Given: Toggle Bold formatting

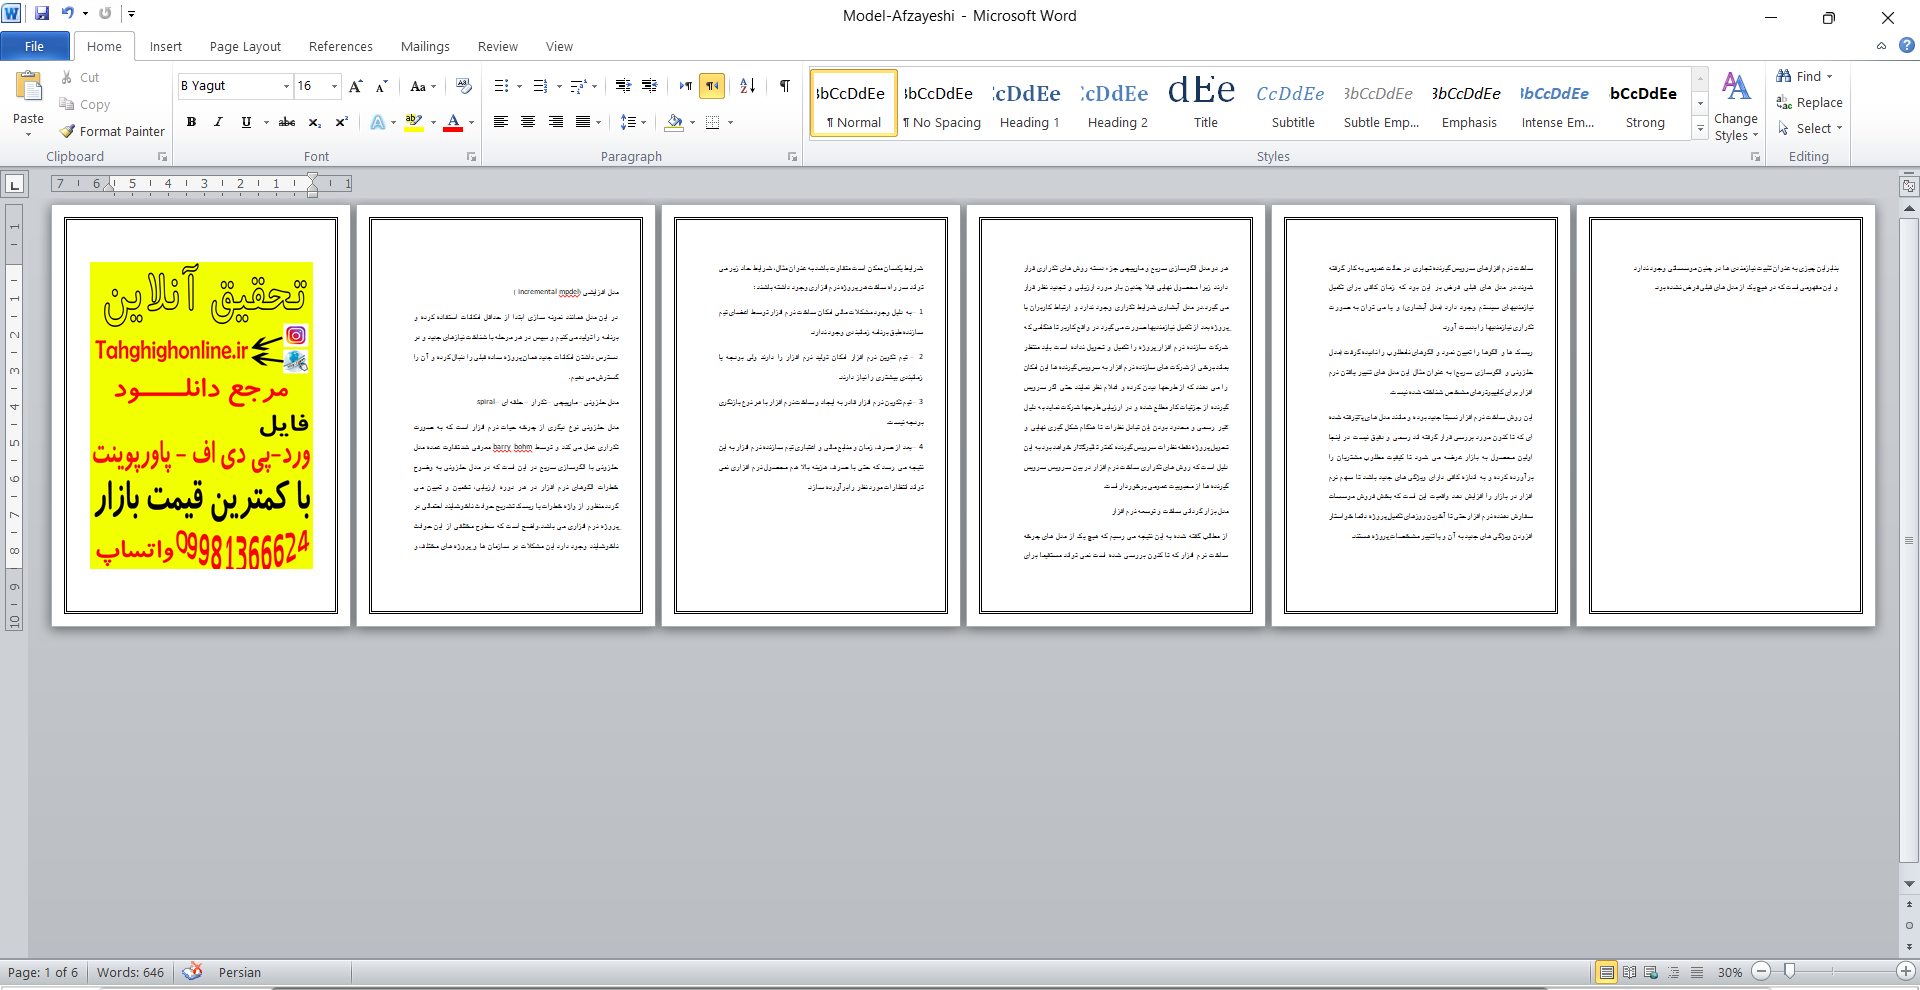Looking at the screenshot, I should coord(191,122).
